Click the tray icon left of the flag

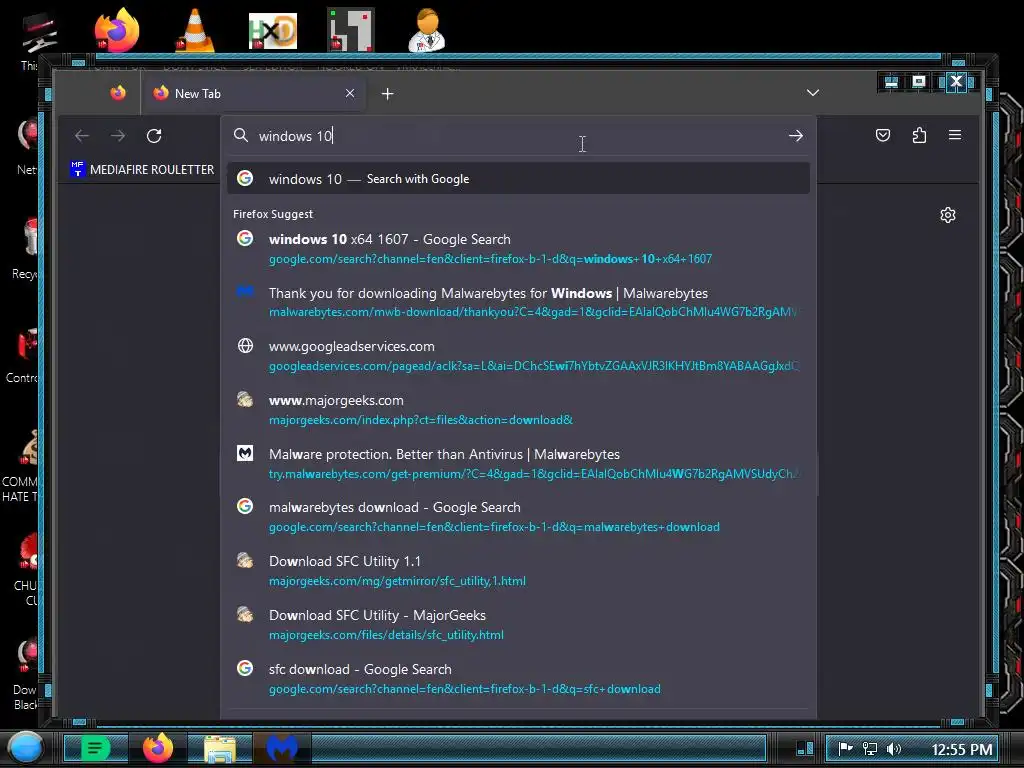(x=805, y=748)
